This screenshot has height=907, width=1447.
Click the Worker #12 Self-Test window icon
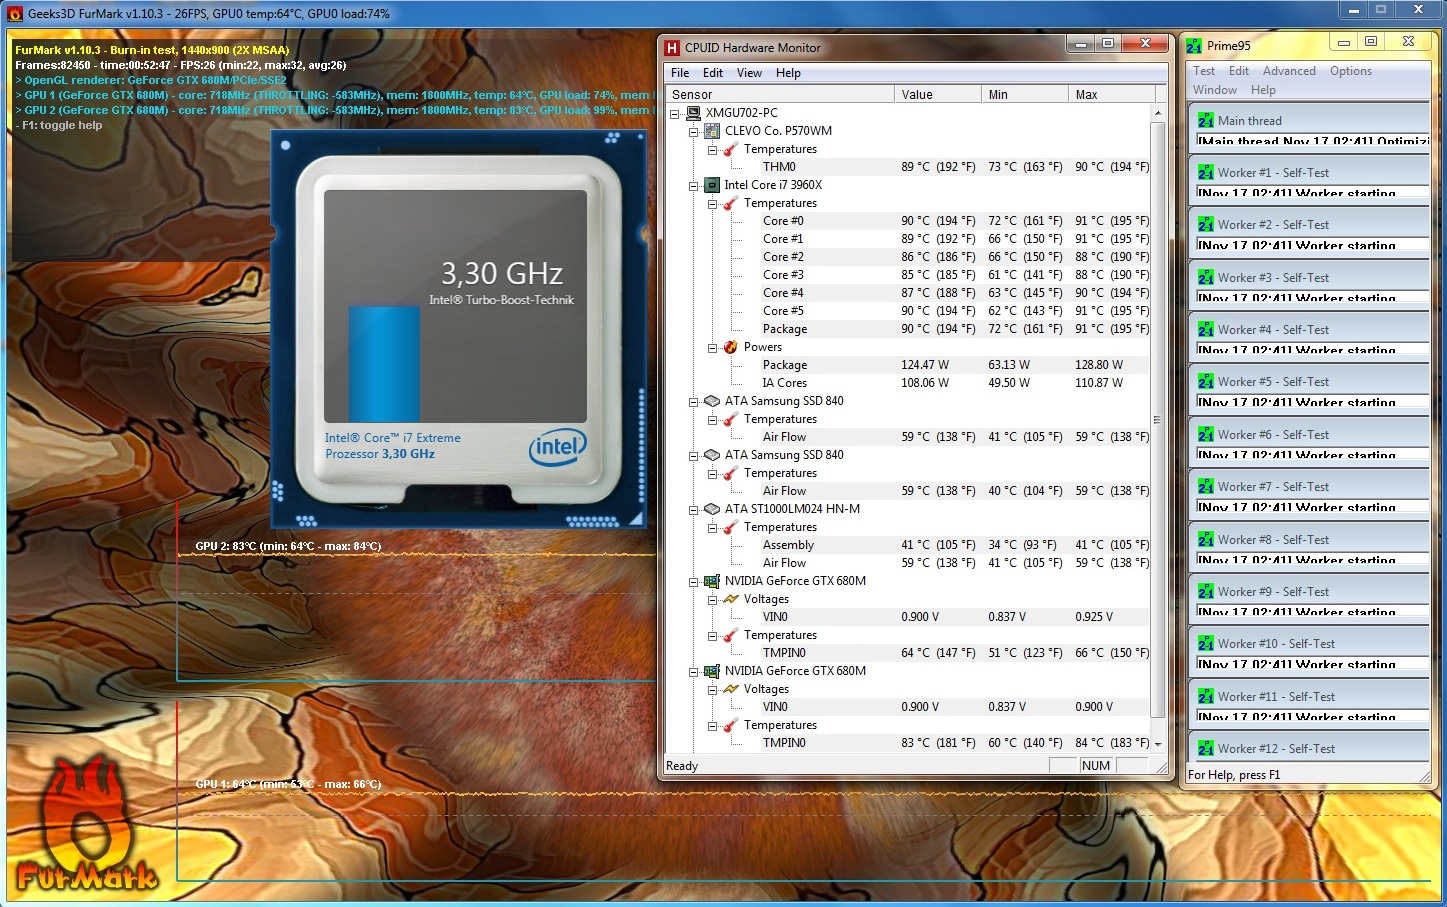click(x=1206, y=748)
